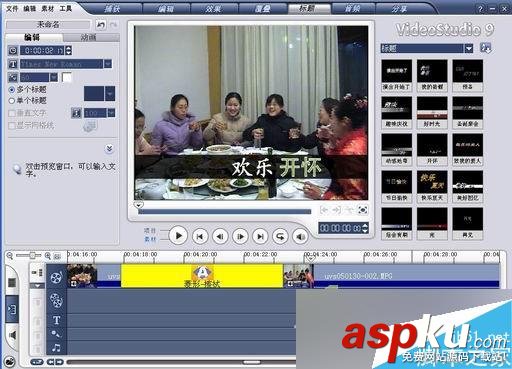This screenshot has height=369, width=512.
Task: Open the line spacing 100 dropdown
Action: (112, 113)
